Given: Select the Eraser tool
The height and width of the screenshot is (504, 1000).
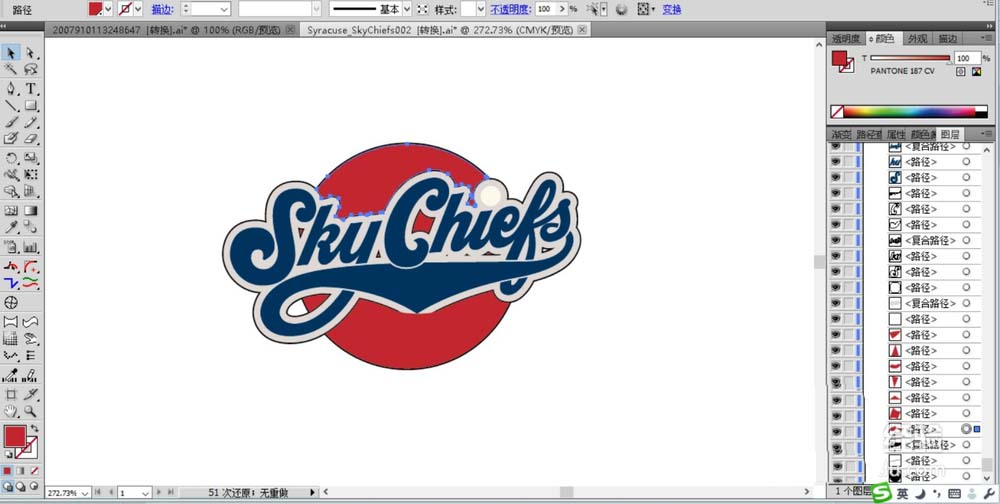Looking at the screenshot, I should (31, 138).
